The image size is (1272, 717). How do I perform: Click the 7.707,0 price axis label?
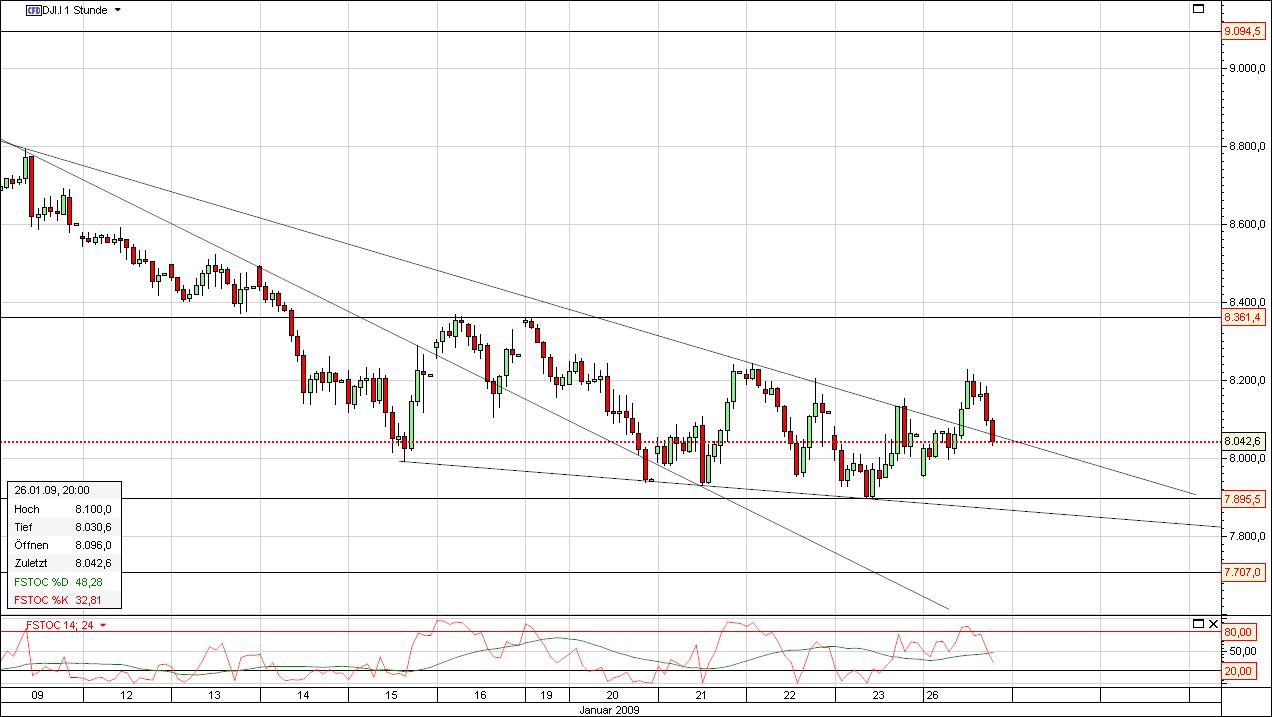coord(1243,572)
